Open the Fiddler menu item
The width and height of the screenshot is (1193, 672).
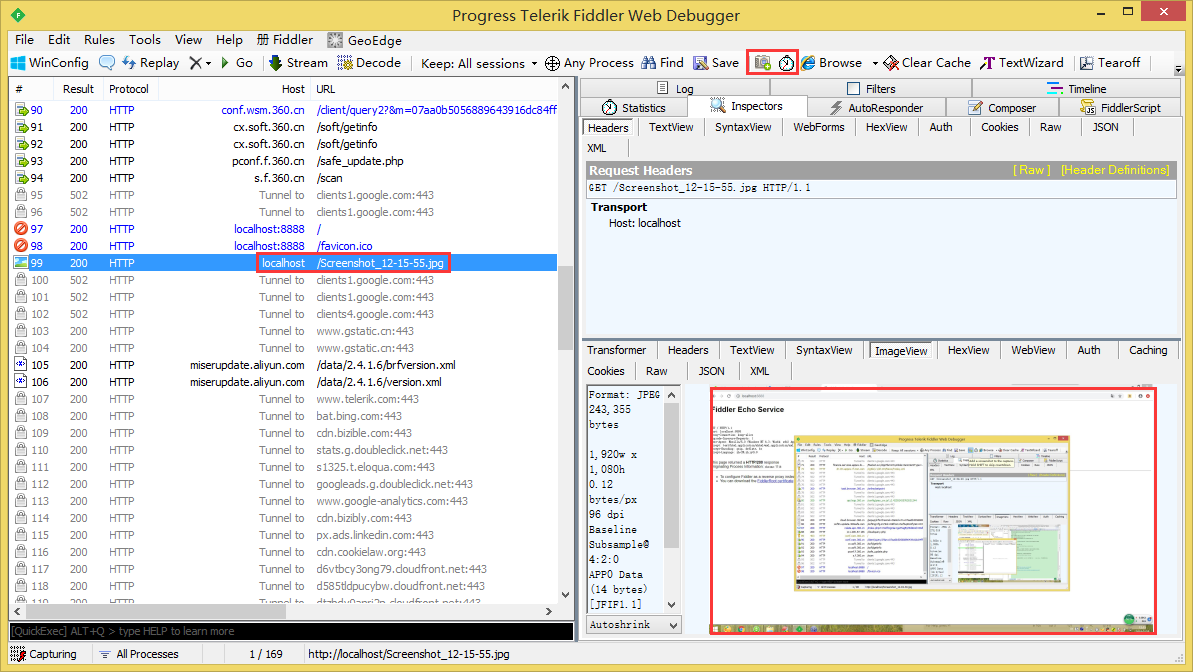coord(285,40)
